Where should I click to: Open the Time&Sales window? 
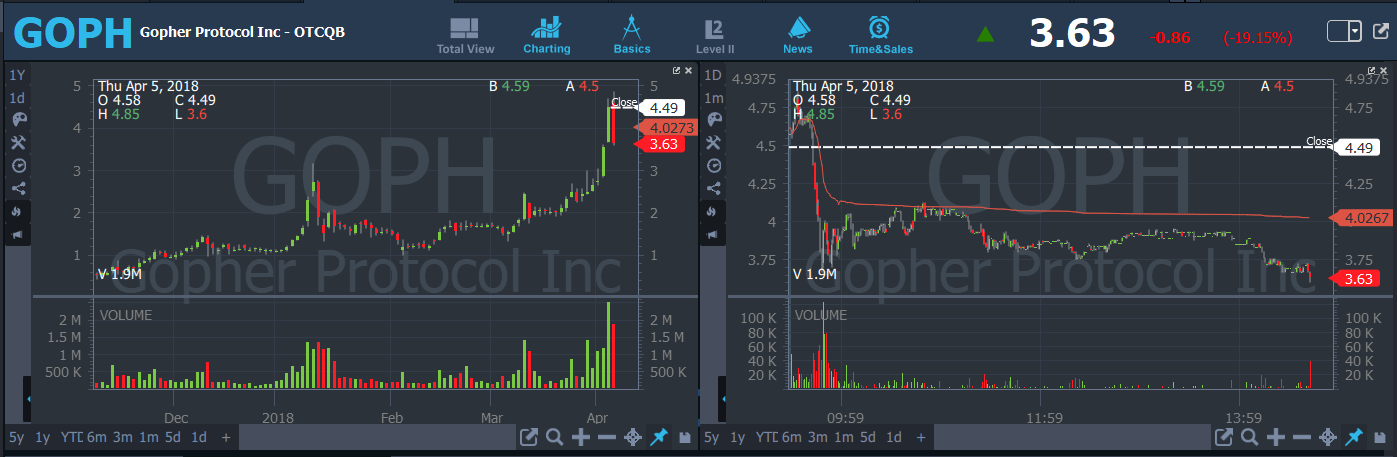[x=880, y=35]
